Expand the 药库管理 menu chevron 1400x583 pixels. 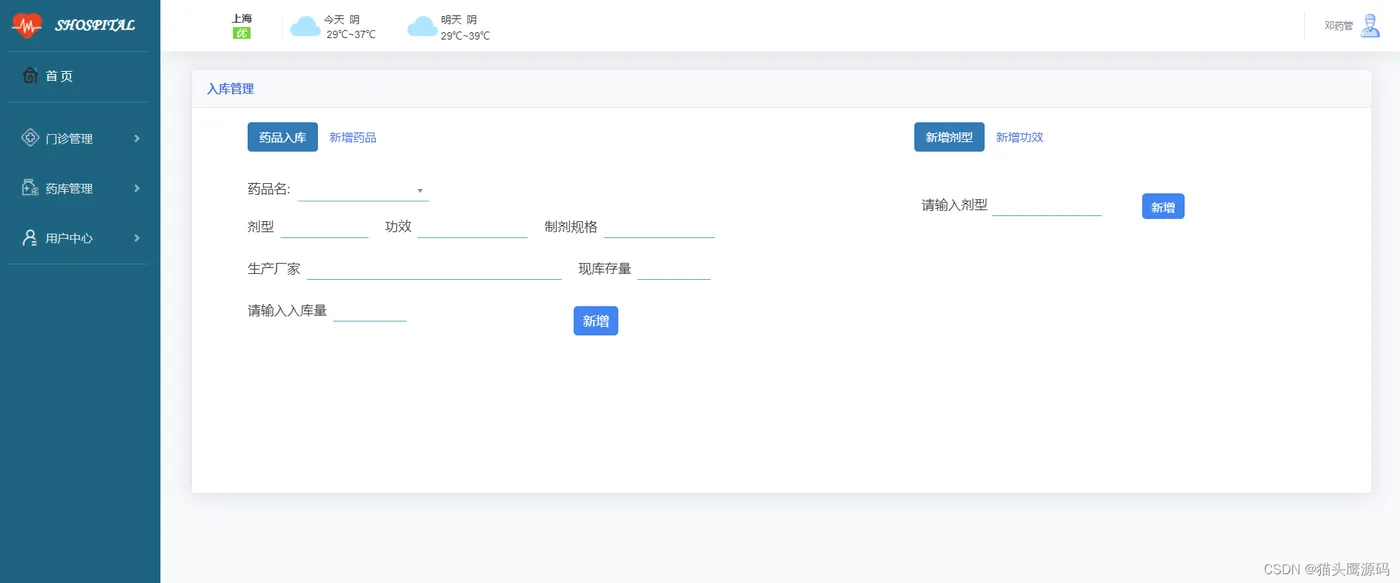point(137,188)
